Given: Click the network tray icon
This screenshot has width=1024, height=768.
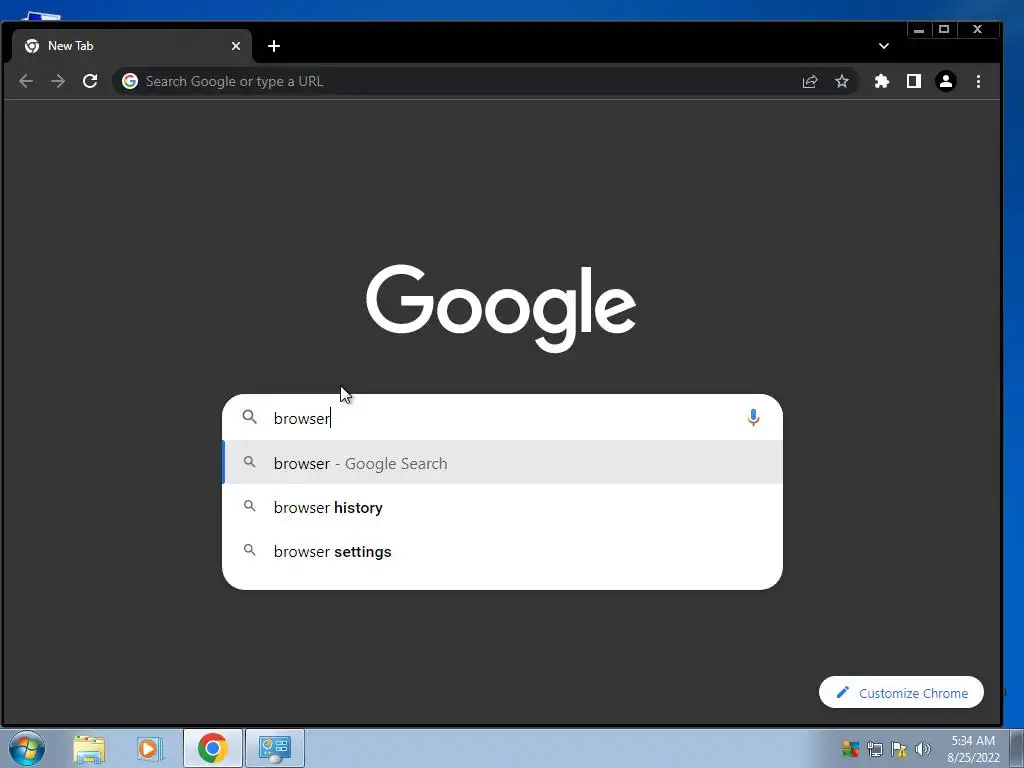Looking at the screenshot, I should click(x=874, y=749).
